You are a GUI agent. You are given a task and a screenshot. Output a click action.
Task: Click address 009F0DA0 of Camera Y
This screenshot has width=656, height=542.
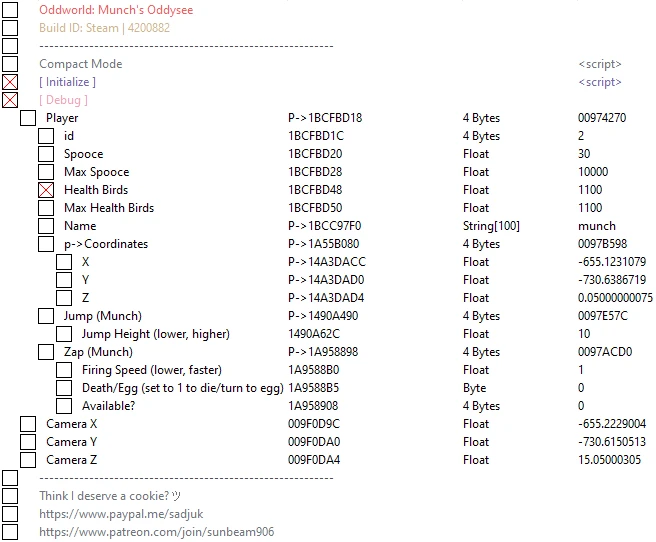pos(314,442)
